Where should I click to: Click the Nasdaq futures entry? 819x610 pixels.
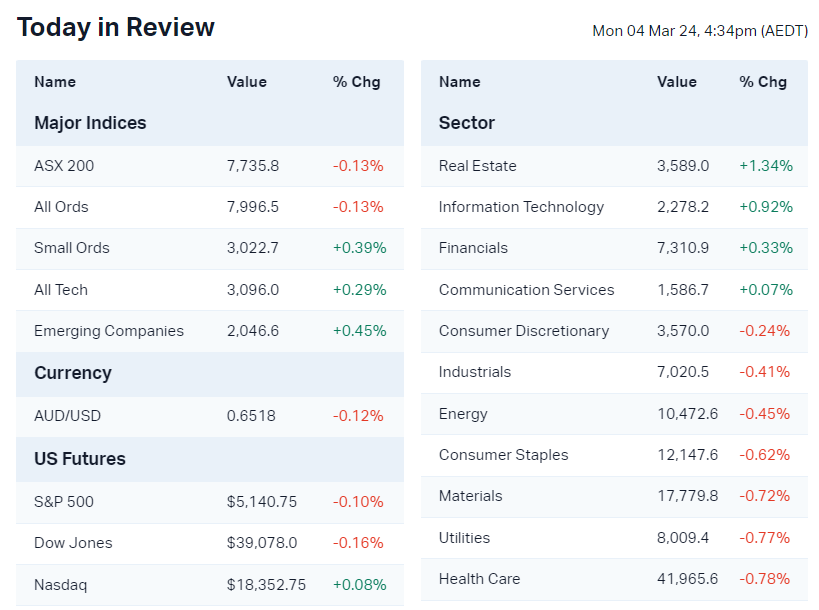click(60, 585)
